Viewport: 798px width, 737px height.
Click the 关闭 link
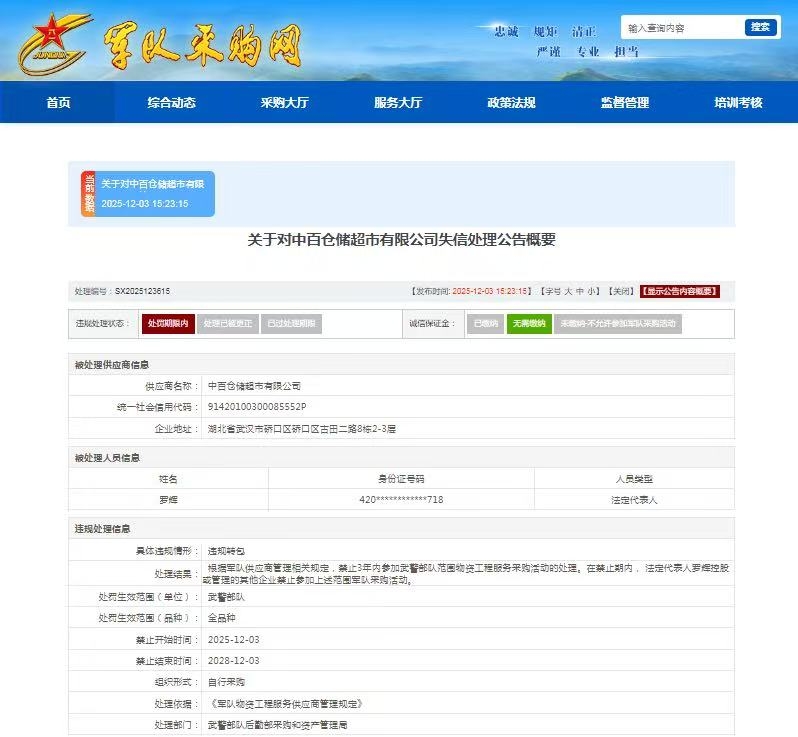click(621, 291)
